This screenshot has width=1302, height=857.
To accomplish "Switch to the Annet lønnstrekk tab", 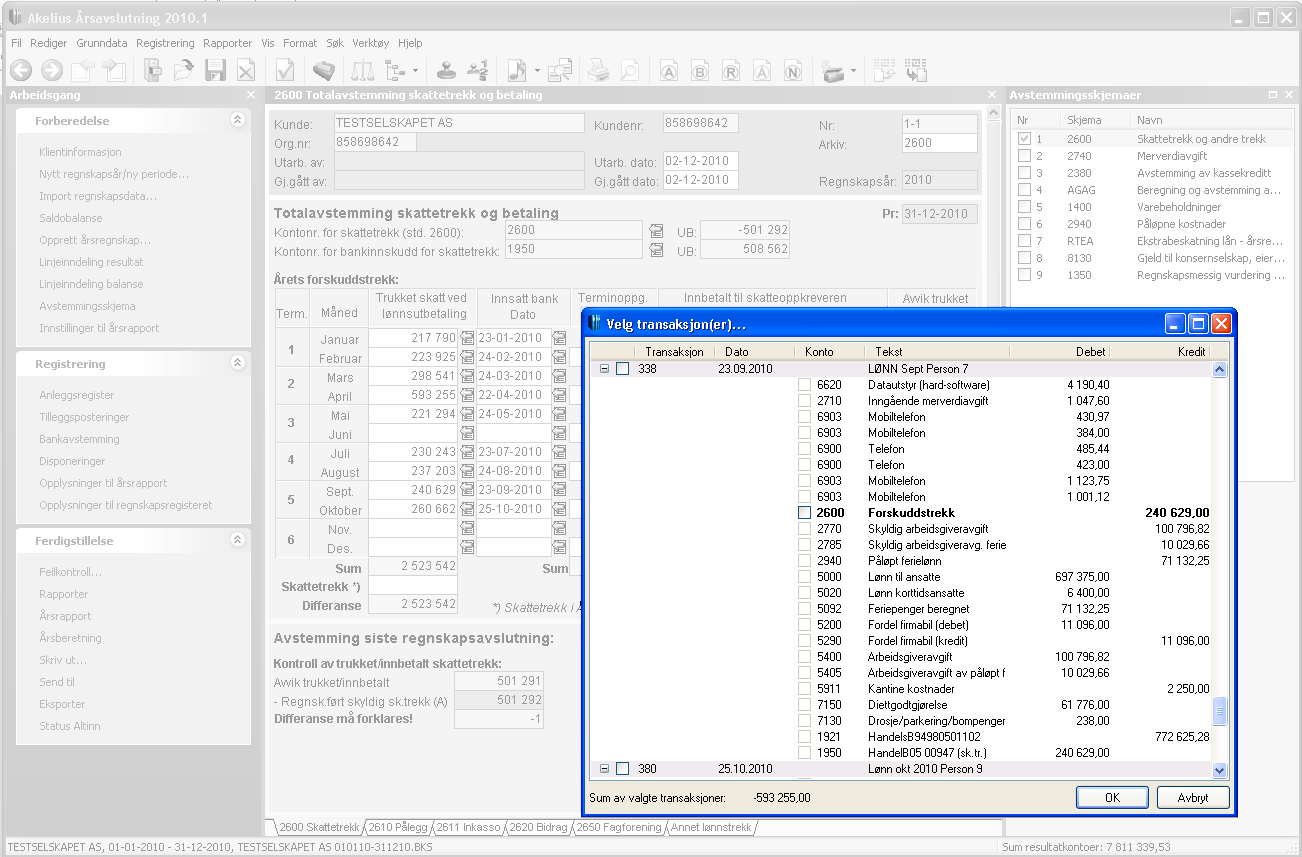I will 711,827.
